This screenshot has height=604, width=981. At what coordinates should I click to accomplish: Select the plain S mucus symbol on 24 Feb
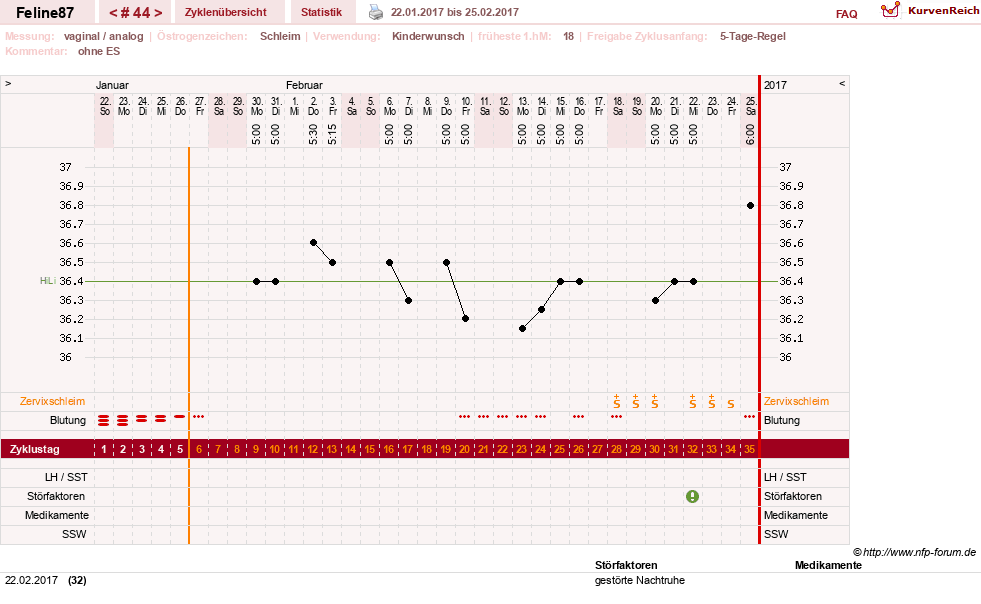(x=731, y=404)
